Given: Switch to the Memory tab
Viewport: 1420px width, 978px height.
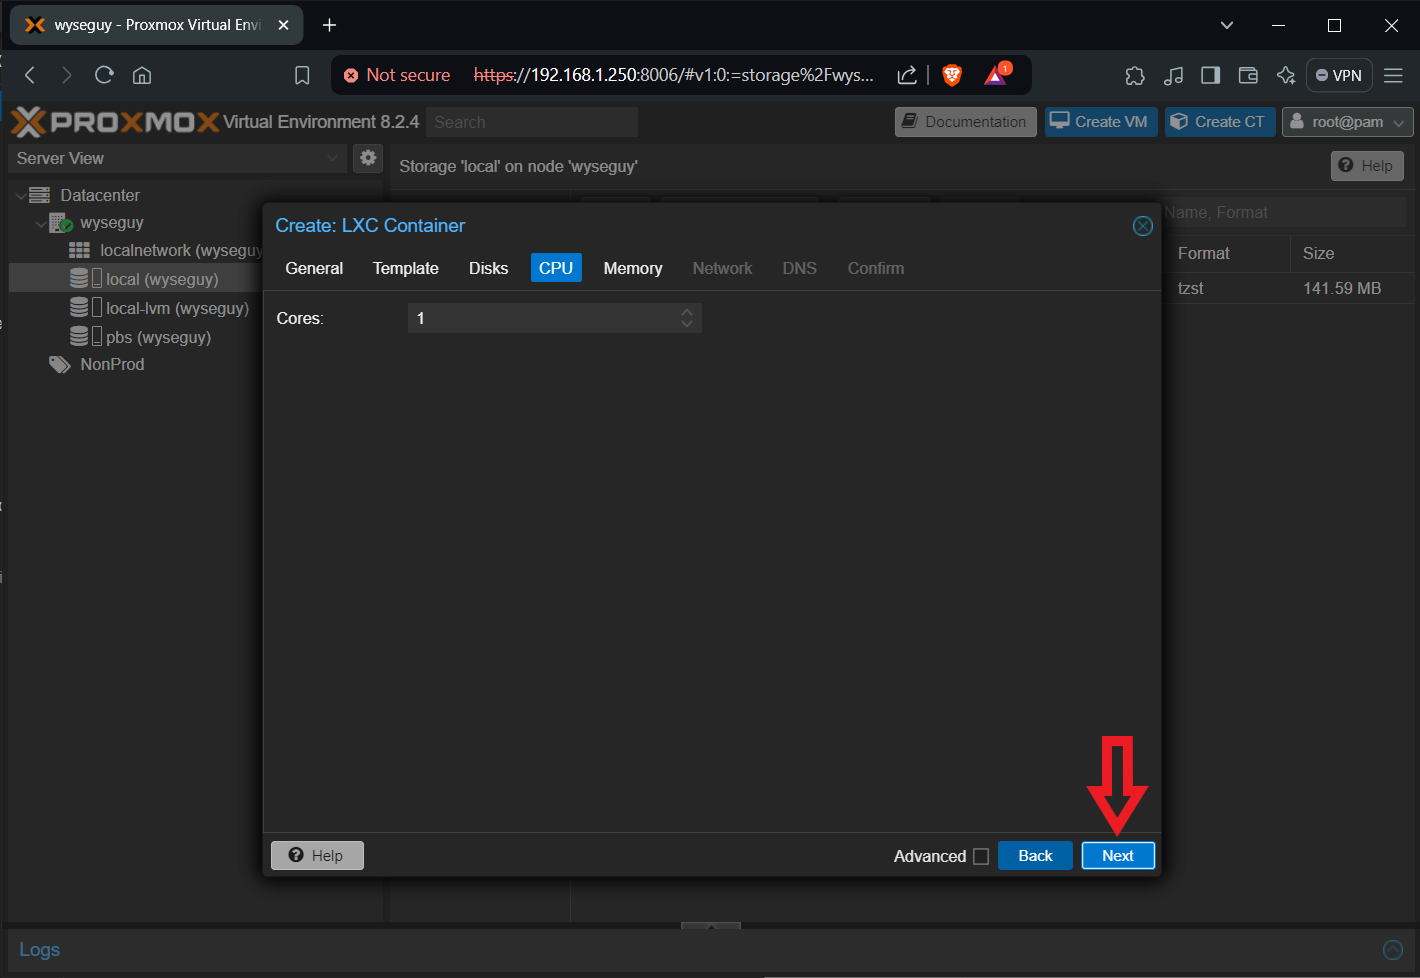Looking at the screenshot, I should [x=633, y=268].
